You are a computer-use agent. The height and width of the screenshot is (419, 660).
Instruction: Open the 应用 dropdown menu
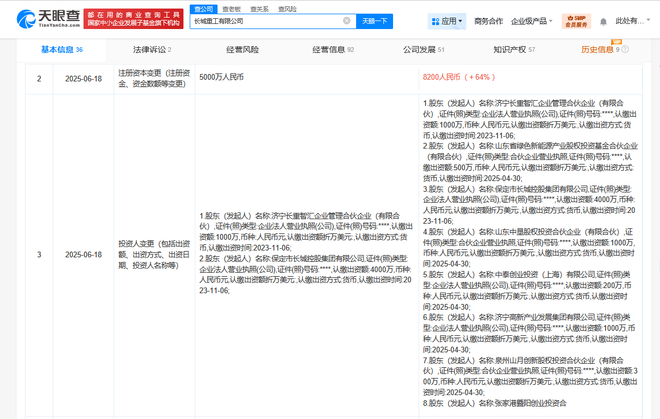[x=448, y=21]
